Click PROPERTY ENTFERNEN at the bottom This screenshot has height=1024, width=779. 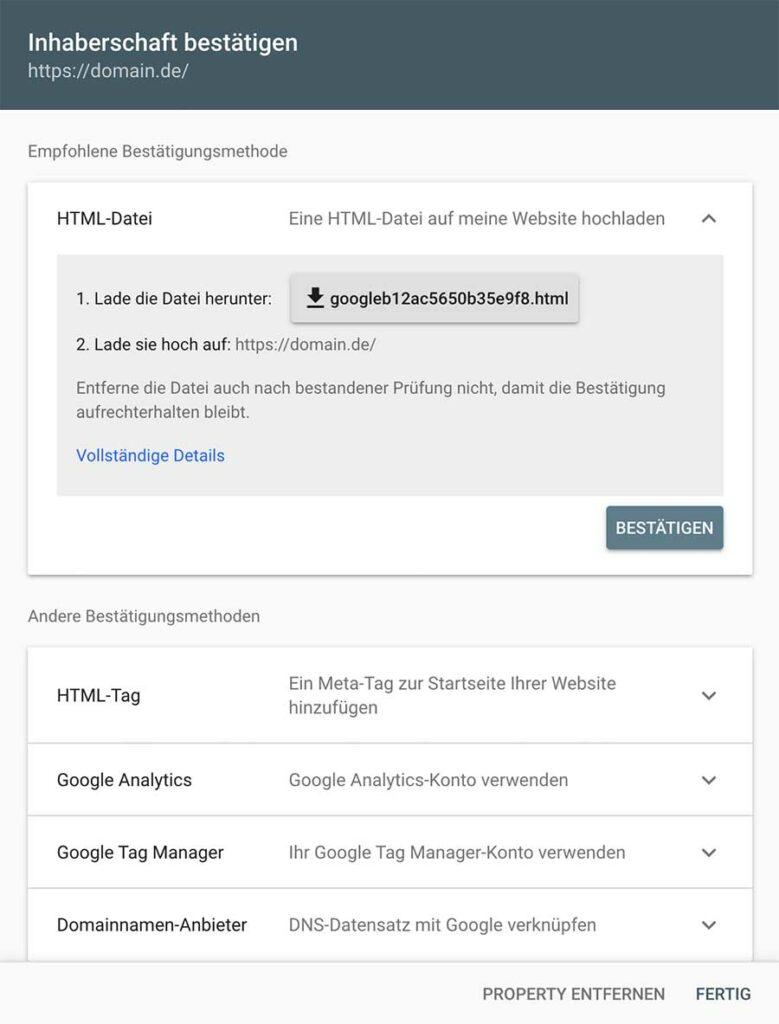(573, 994)
